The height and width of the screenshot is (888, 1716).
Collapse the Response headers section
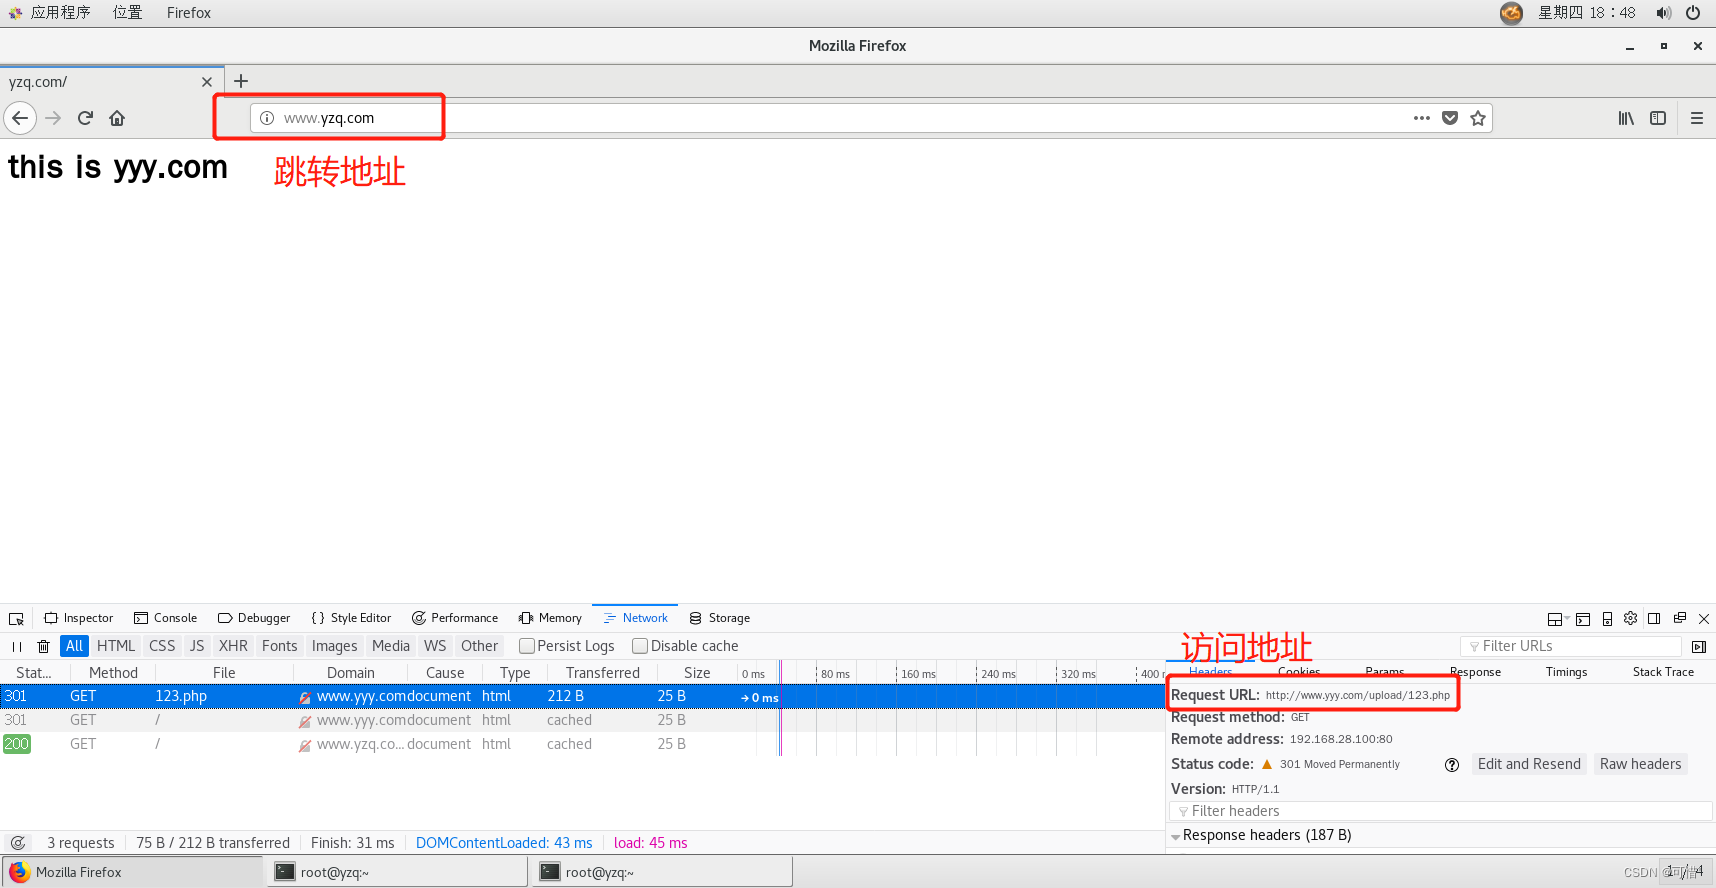tap(1176, 836)
